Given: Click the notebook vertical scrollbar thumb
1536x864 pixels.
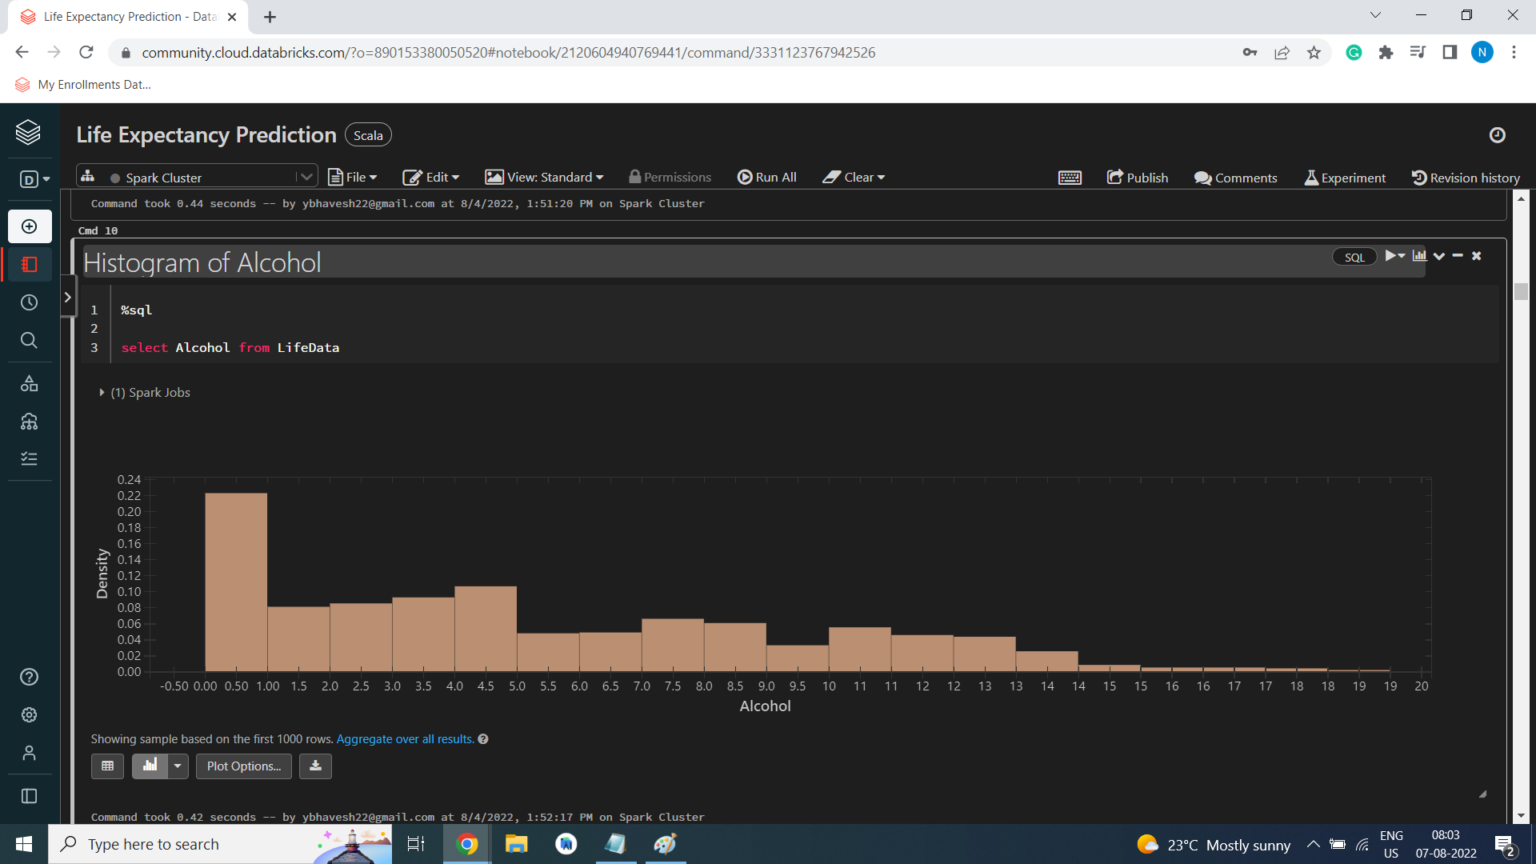Looking at the screenshot, I should [1521, 291].
